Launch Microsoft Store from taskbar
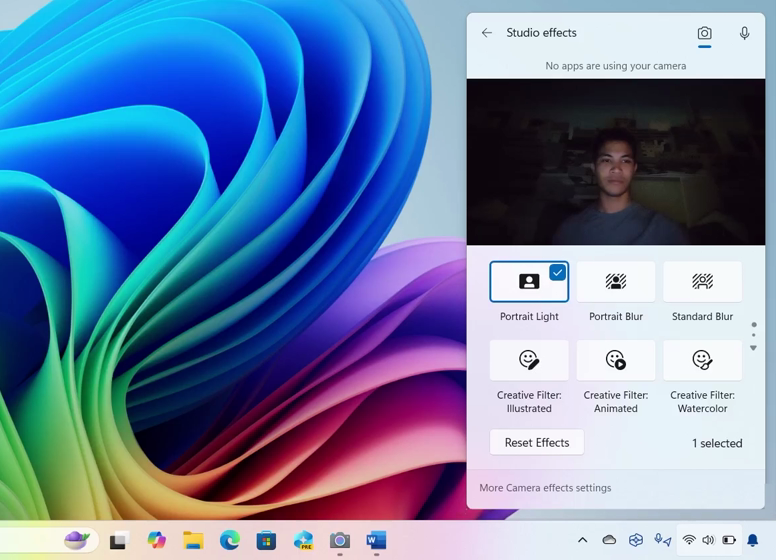This screenshot has height=560, width=776. 266,540
